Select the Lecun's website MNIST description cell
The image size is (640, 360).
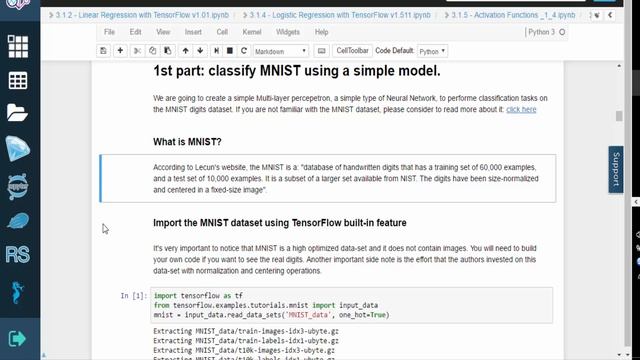[328, 178]
